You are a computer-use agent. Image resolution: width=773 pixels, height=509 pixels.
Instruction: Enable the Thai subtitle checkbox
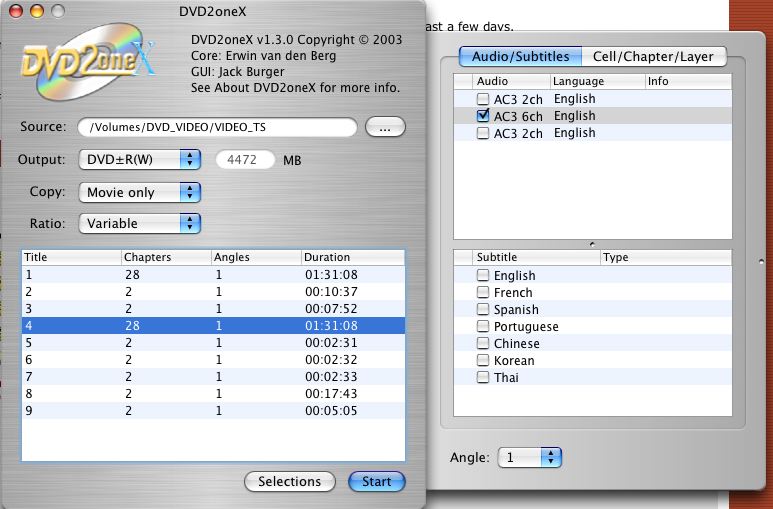coord(483,377)
